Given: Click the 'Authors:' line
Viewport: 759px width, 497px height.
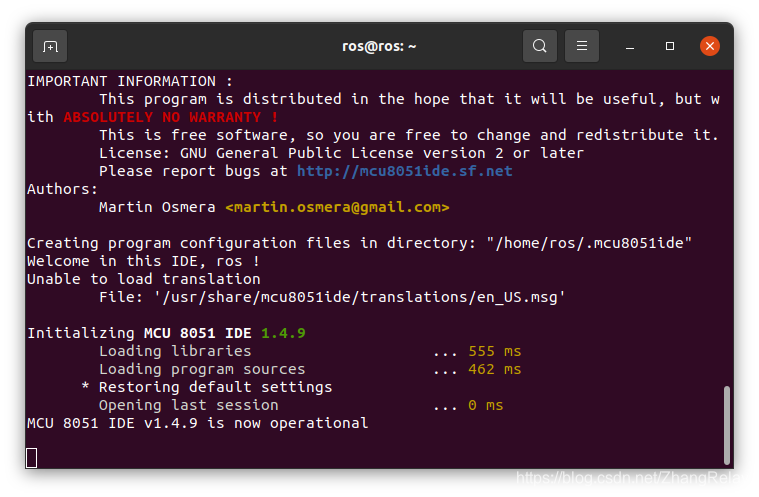Looking at the screenshot, I should tap(62, 189).
